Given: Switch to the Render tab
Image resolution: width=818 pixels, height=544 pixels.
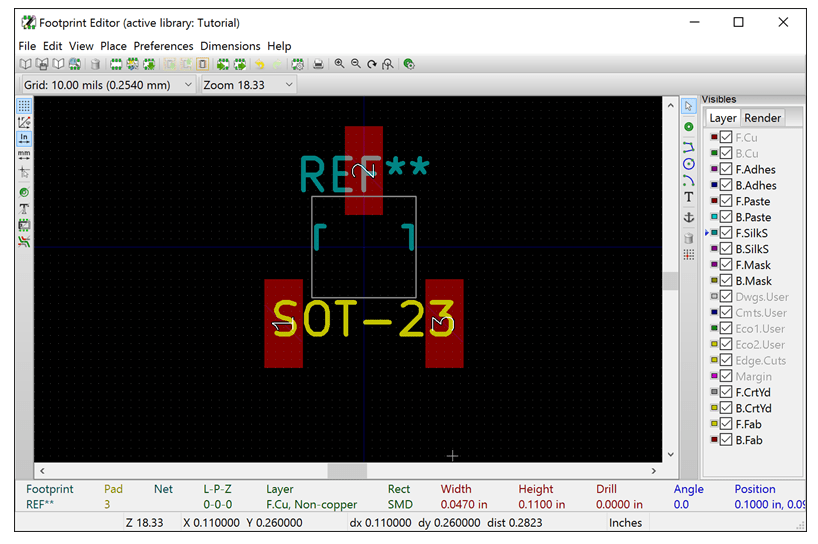Looking at the screenshot, I should click(x=762, y=118).
